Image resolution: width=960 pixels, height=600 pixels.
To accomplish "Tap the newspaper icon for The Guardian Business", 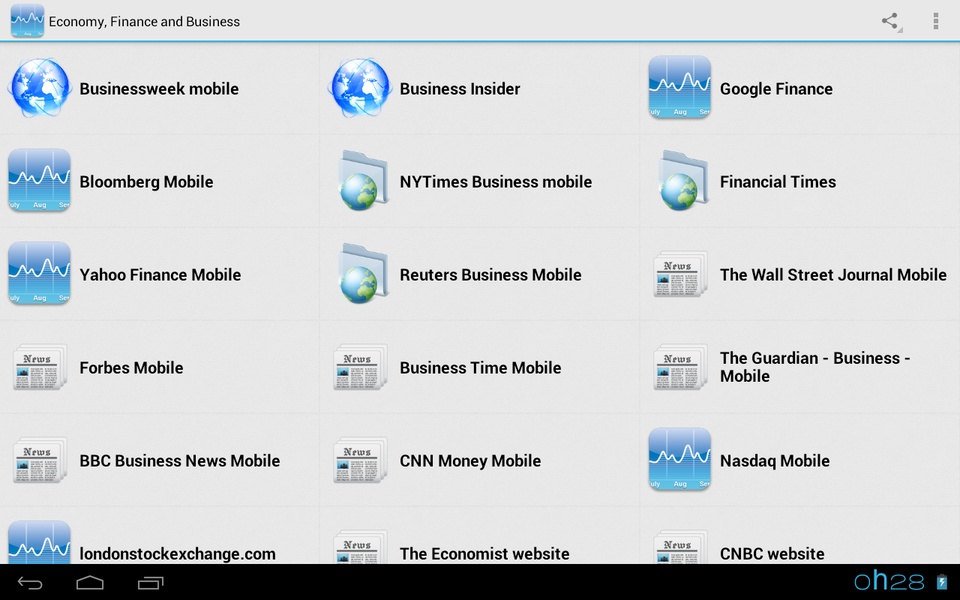I will pos(680,367).
